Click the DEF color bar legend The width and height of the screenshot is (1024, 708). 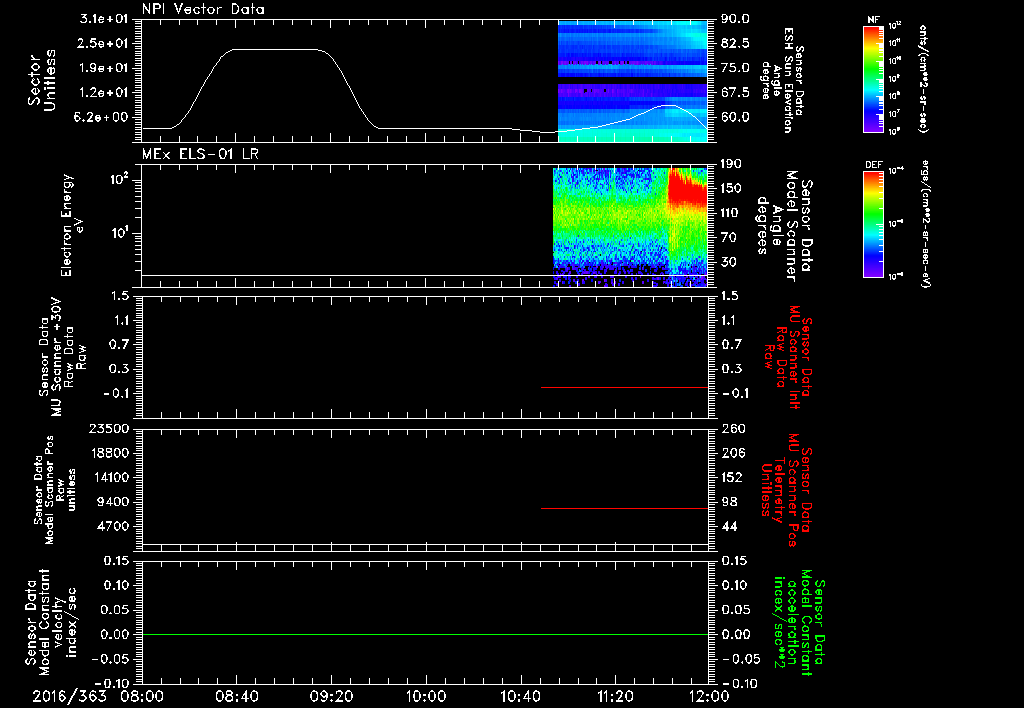tap(873, 223)
